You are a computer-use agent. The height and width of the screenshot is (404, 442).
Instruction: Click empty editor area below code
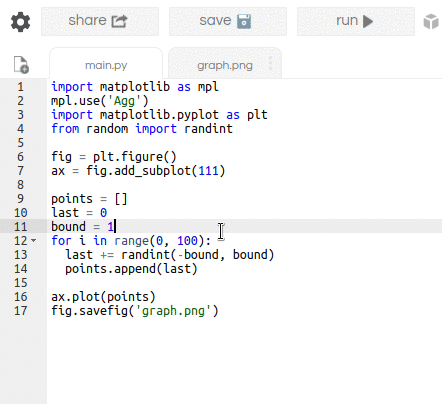coord(244,360)
